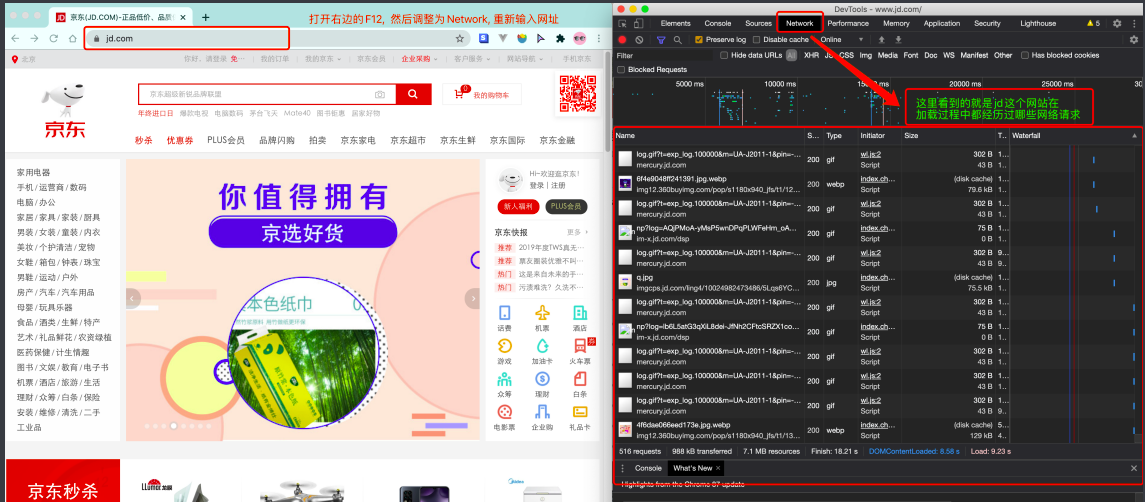Screen dimensions: 1145x502
Task: Click the banner carousel previous arrow
Action: pyautogui.click(x=134, y=298)
